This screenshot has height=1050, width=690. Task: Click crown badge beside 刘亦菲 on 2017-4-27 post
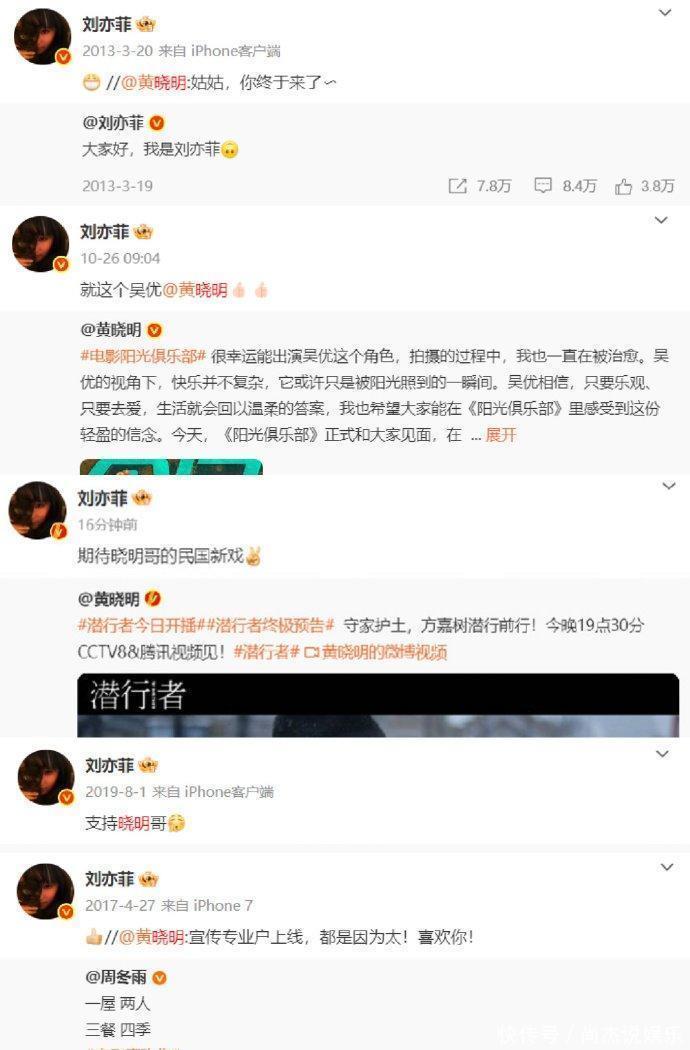pyautogui.click(x=148, y=879)
